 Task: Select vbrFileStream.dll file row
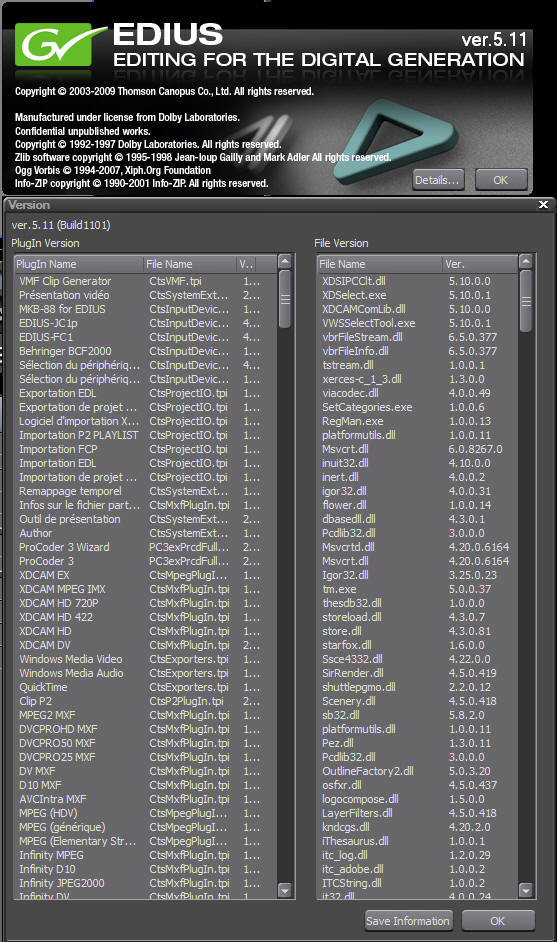point(417,337)
